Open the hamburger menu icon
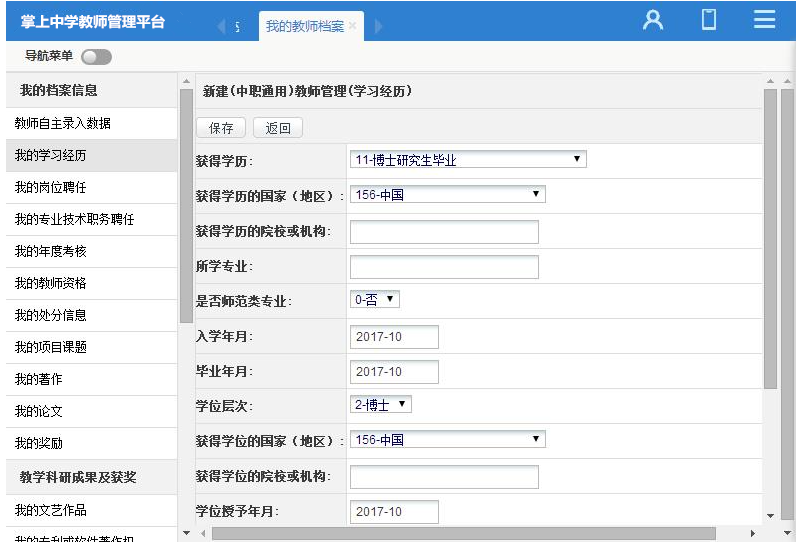 pyautogui.click(x=764, y=19)
